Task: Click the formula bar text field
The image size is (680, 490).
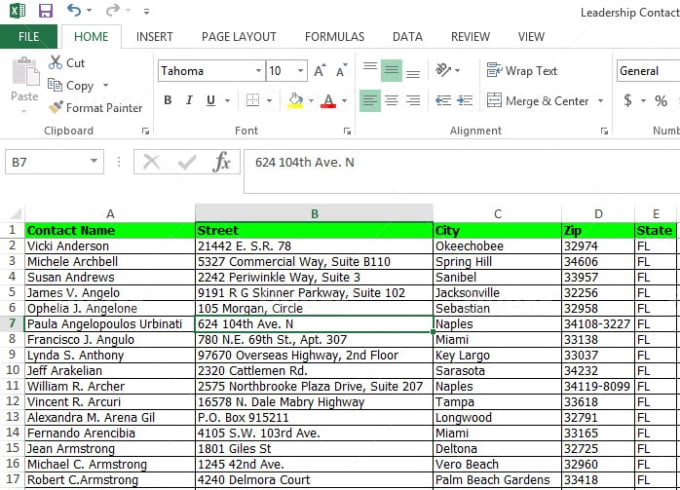Action: pos(462,171)
